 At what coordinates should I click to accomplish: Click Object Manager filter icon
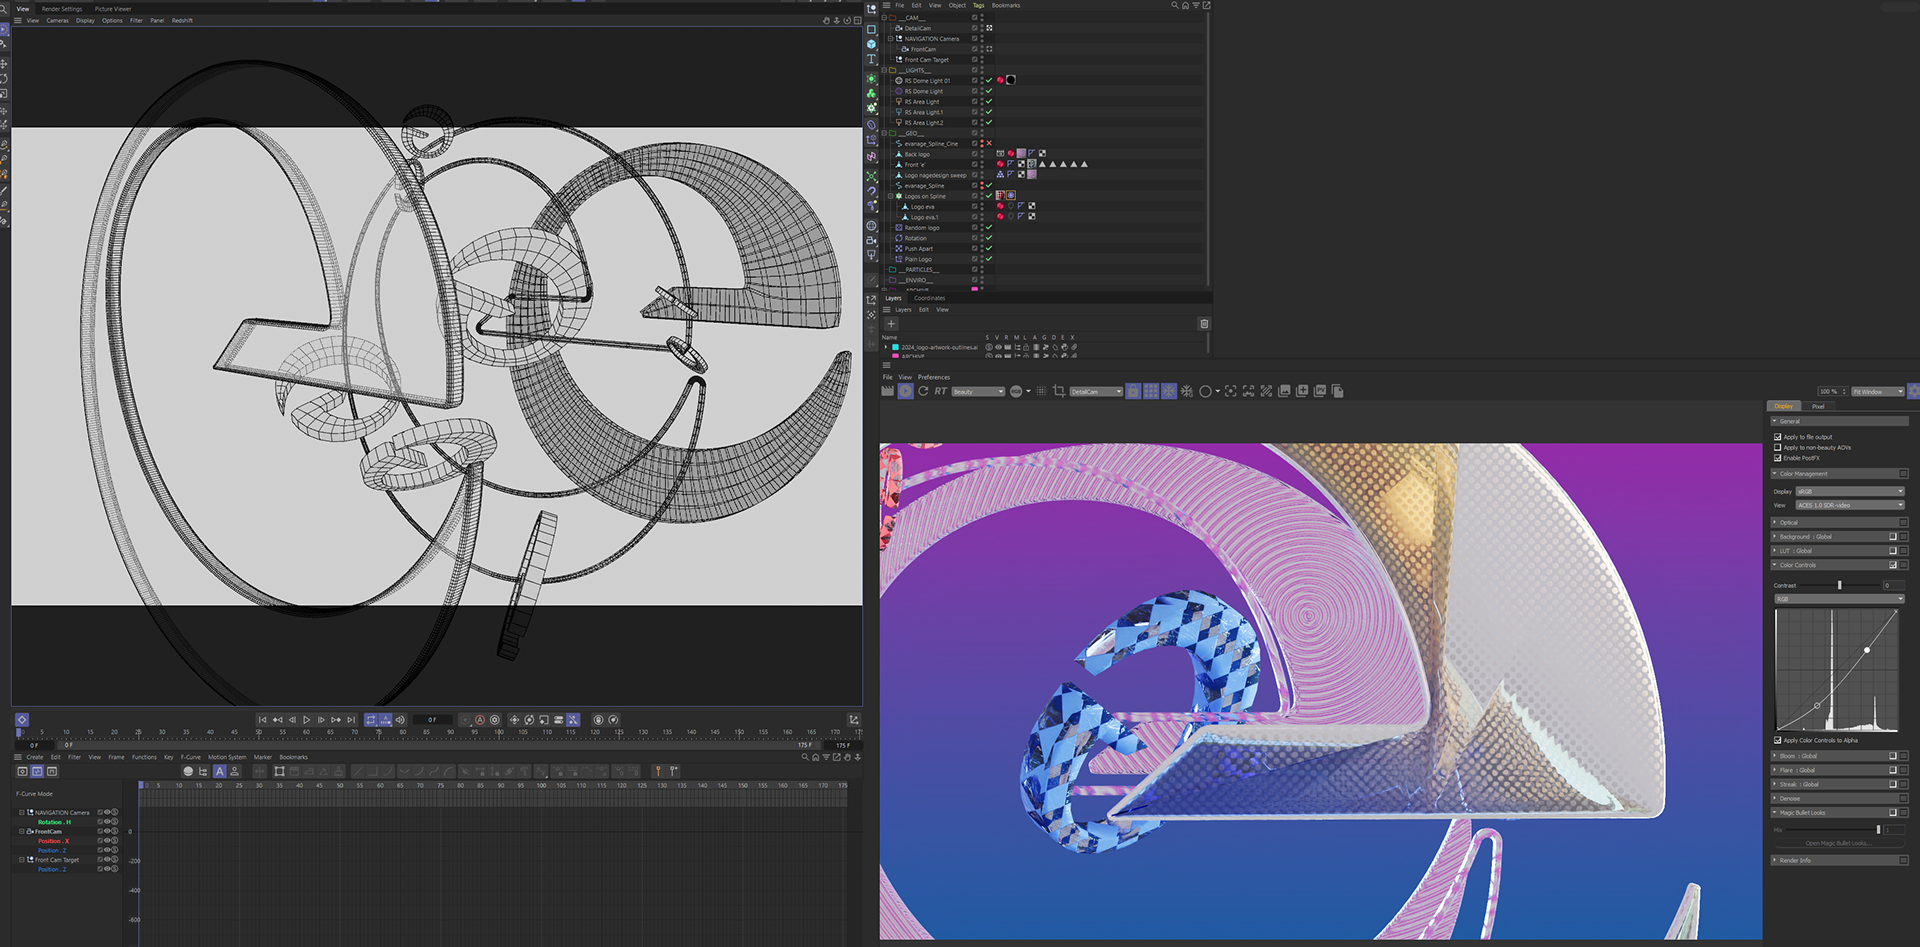pos(1196,6)
